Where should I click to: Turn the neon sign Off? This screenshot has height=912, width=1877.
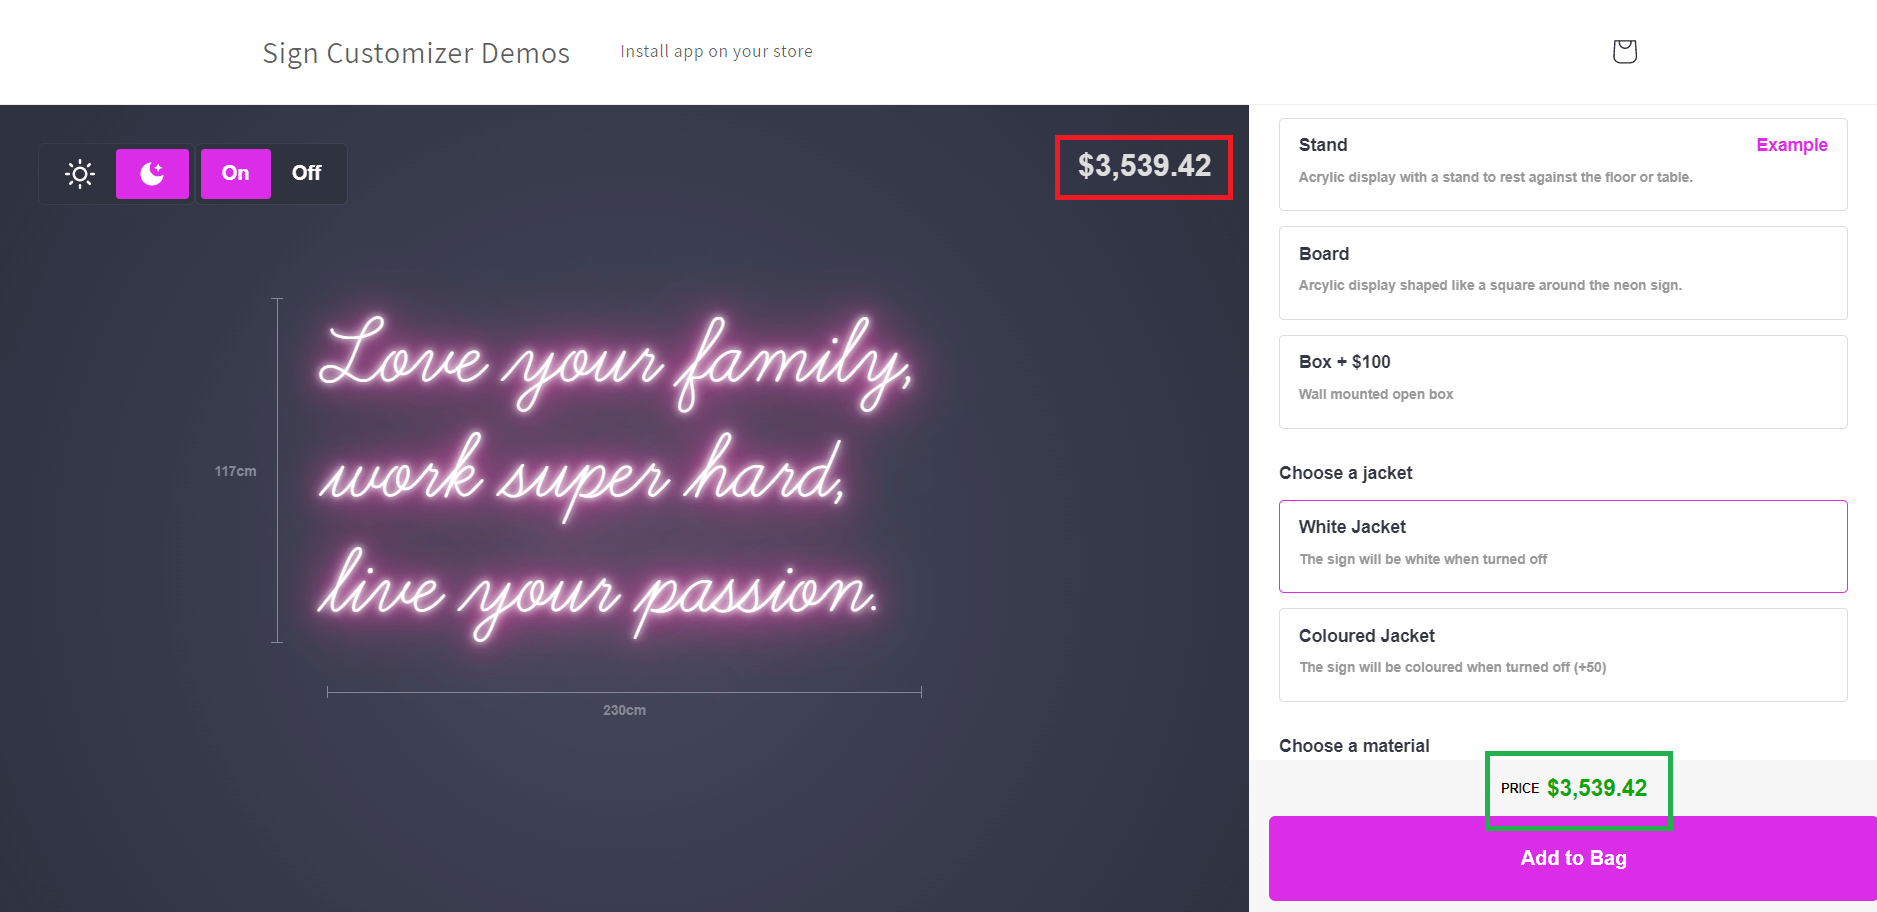tap(306, 174)
